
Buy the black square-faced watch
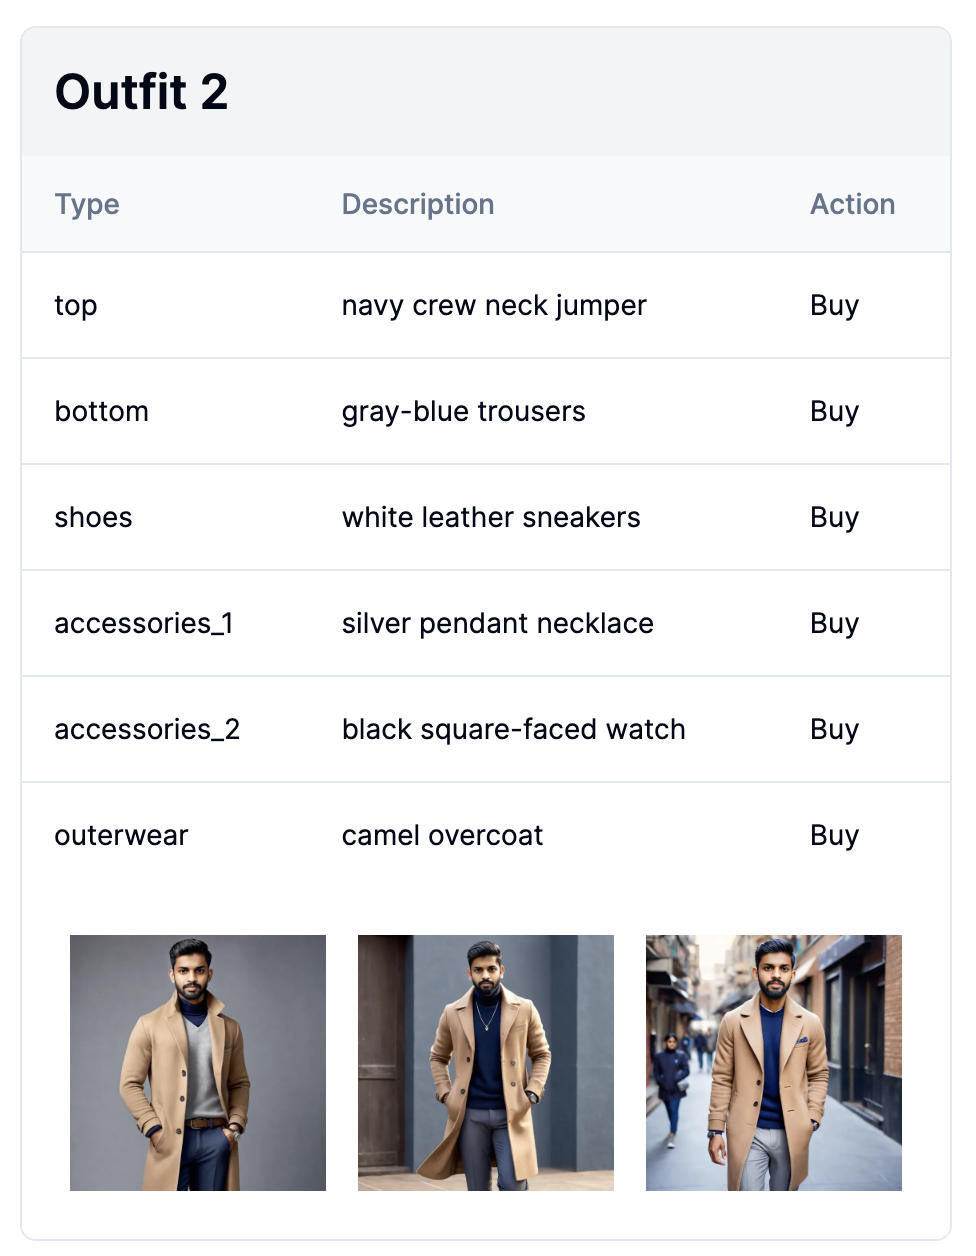click(834, 730)
